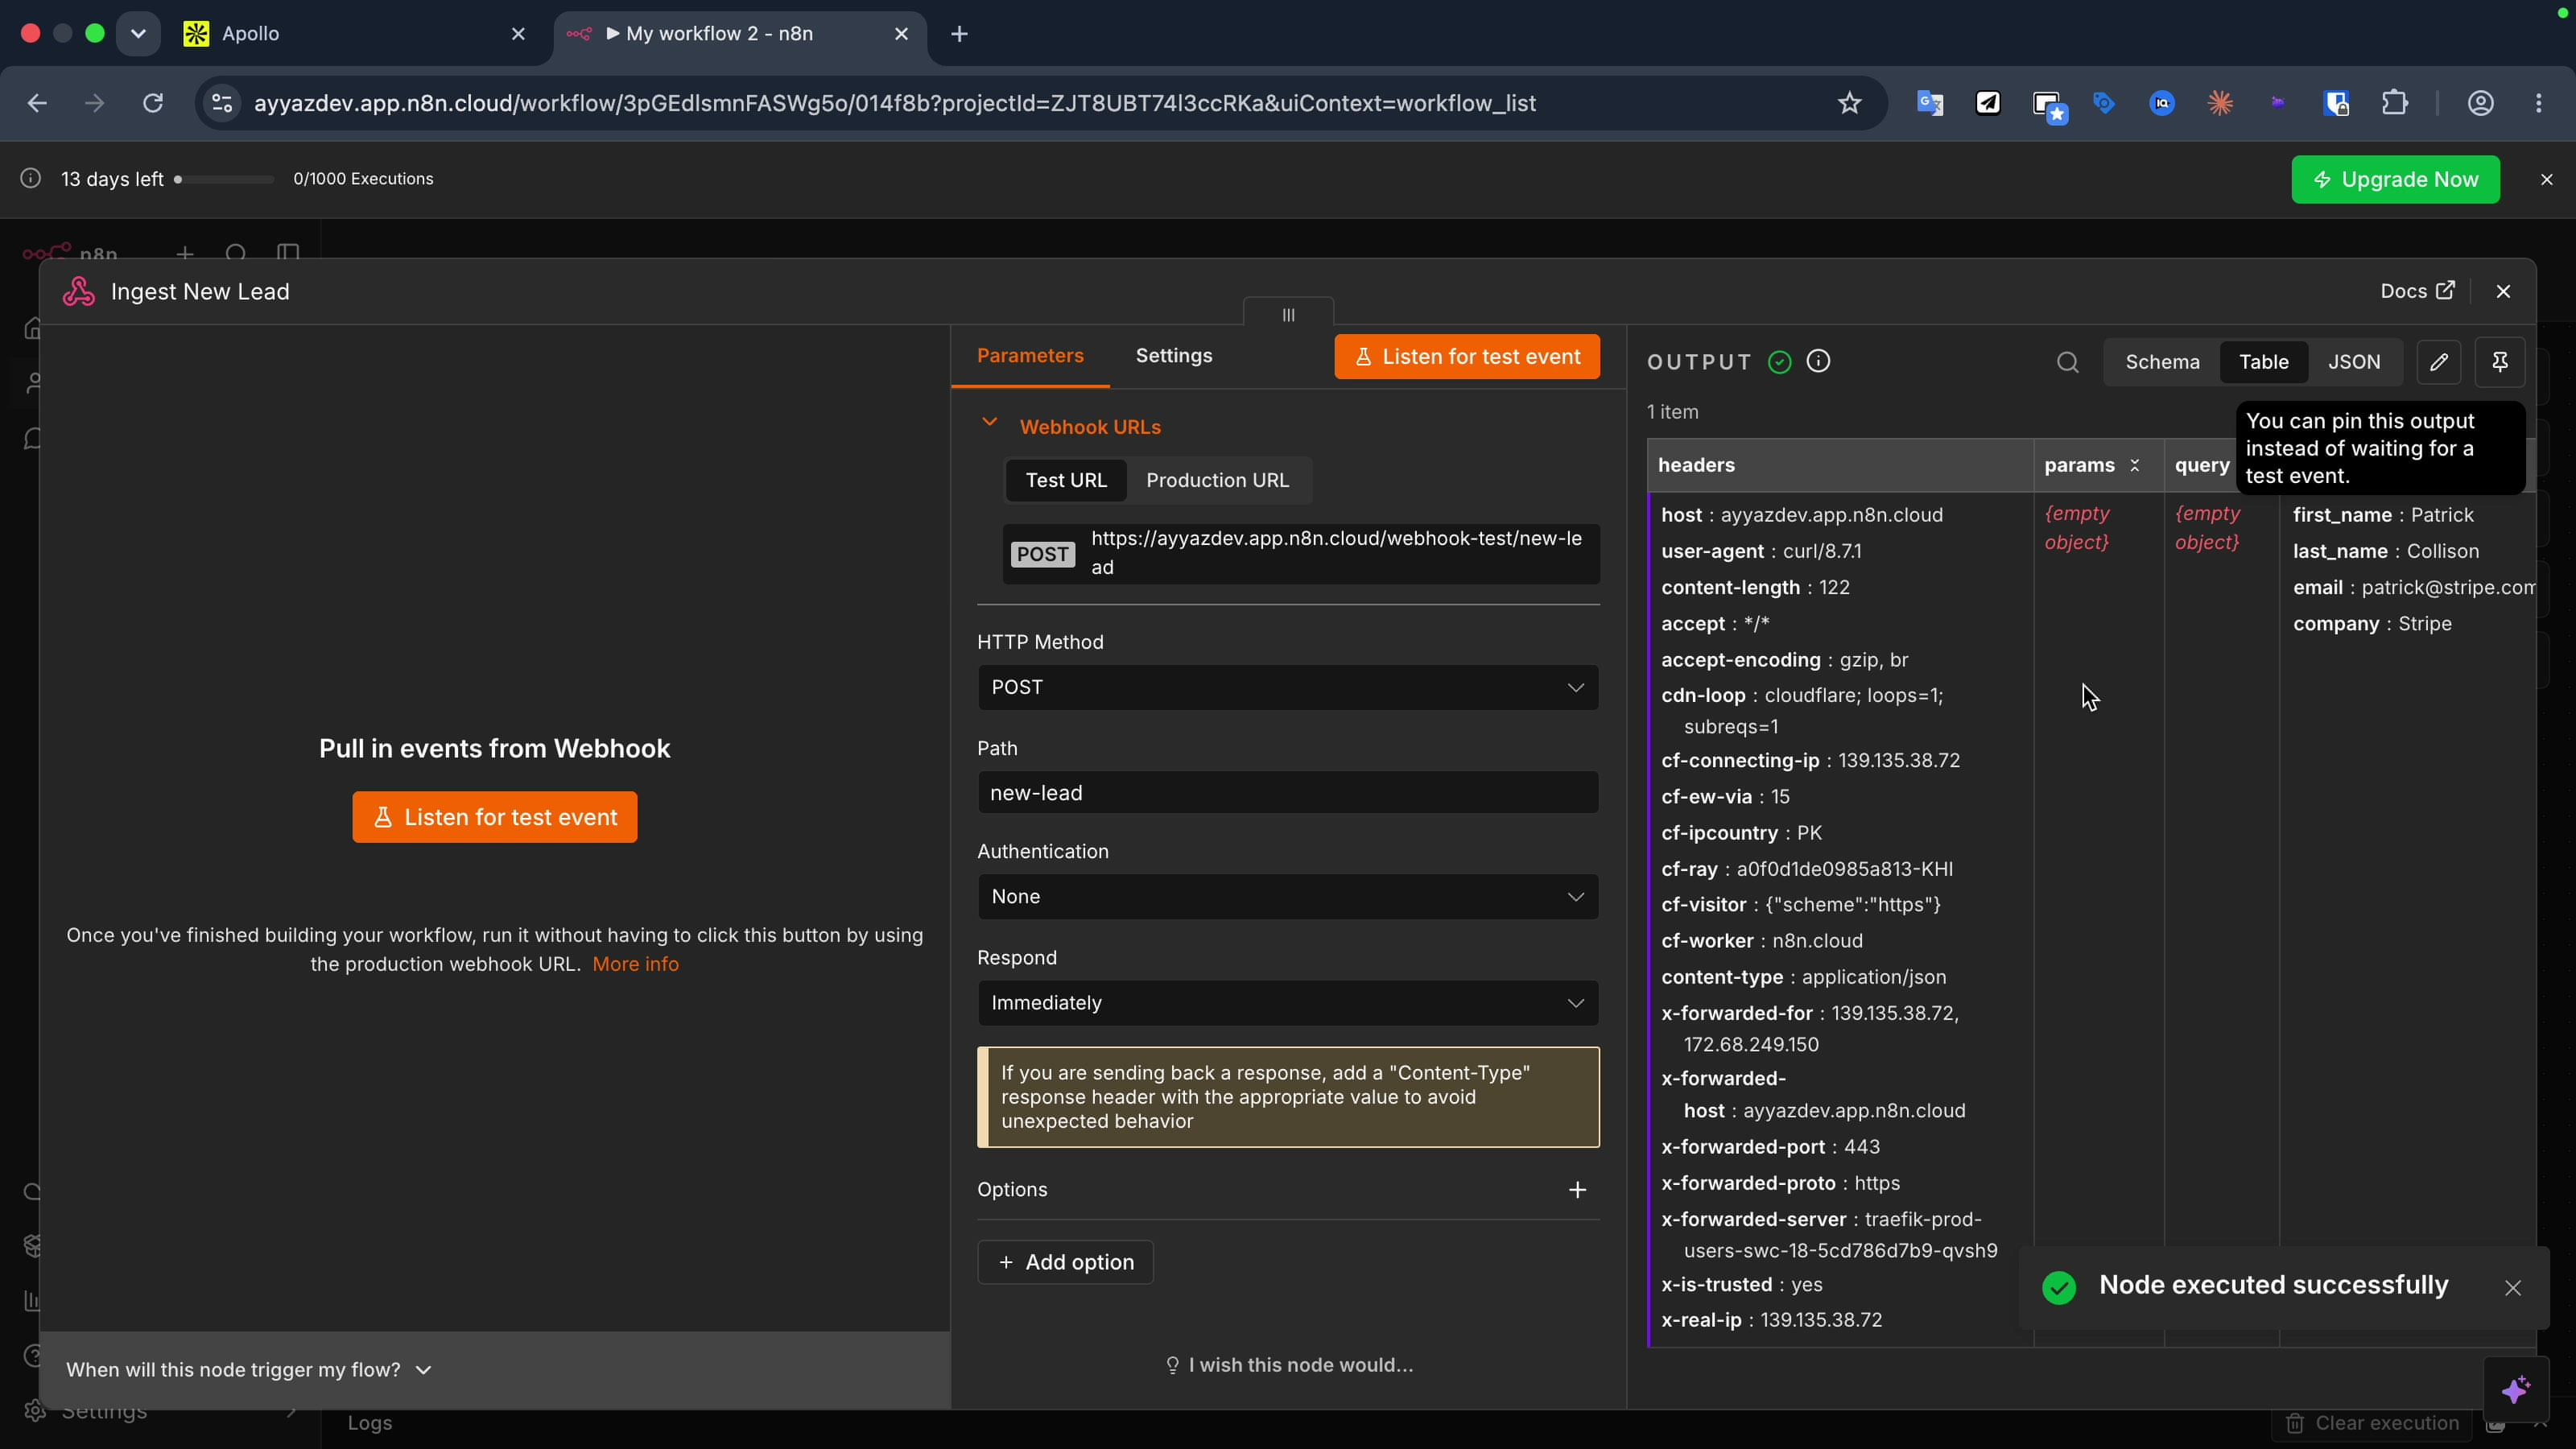Image resolution: width=2576 pixels, height=1449 pixels.
Task: Open the Authentication dropdown
Action: (1287, 897)
